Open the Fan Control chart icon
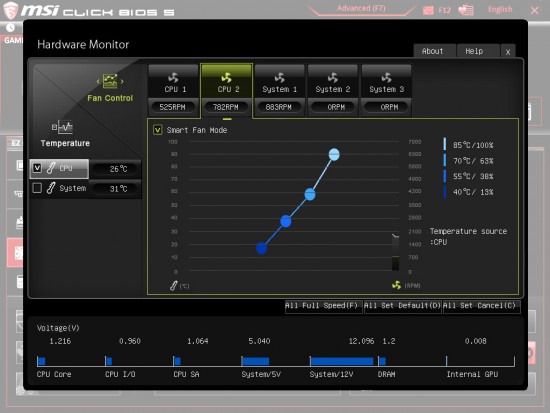Image resolution: width=550 pixels, height=413 pixels. [110, 81]
